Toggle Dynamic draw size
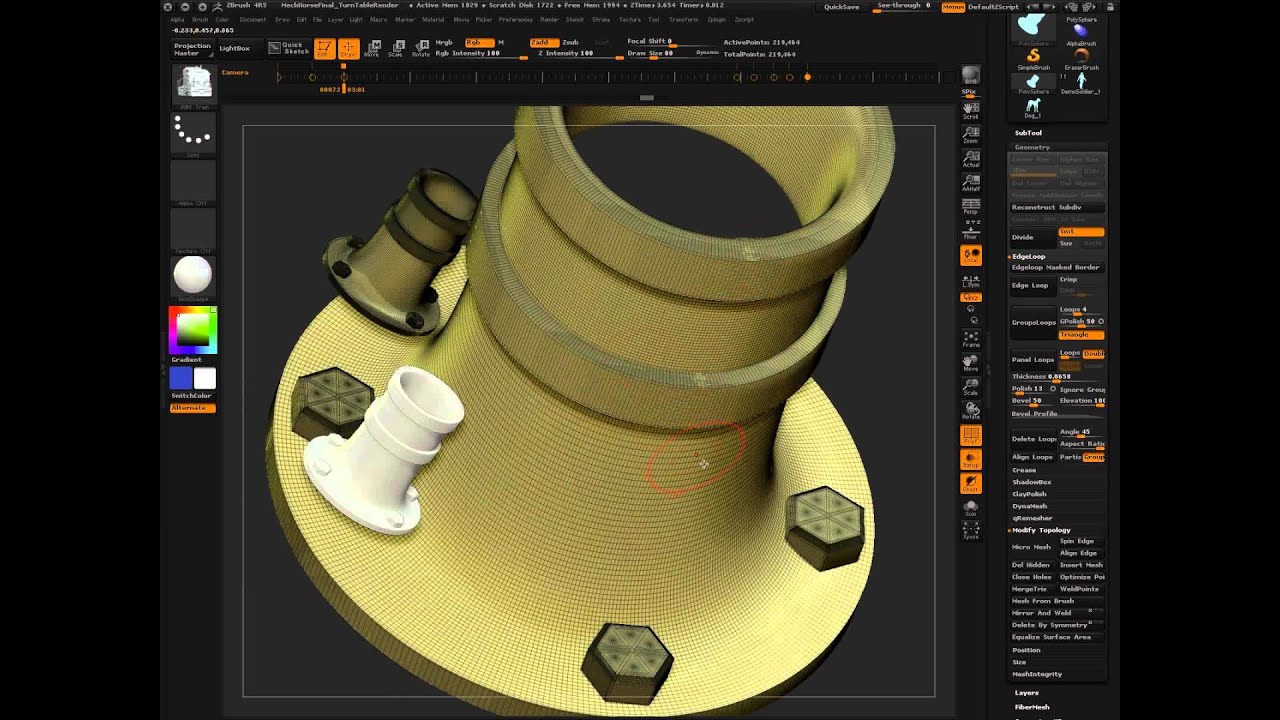Image resolution: width=1280 pixels, height=720 pixels. 707,53
